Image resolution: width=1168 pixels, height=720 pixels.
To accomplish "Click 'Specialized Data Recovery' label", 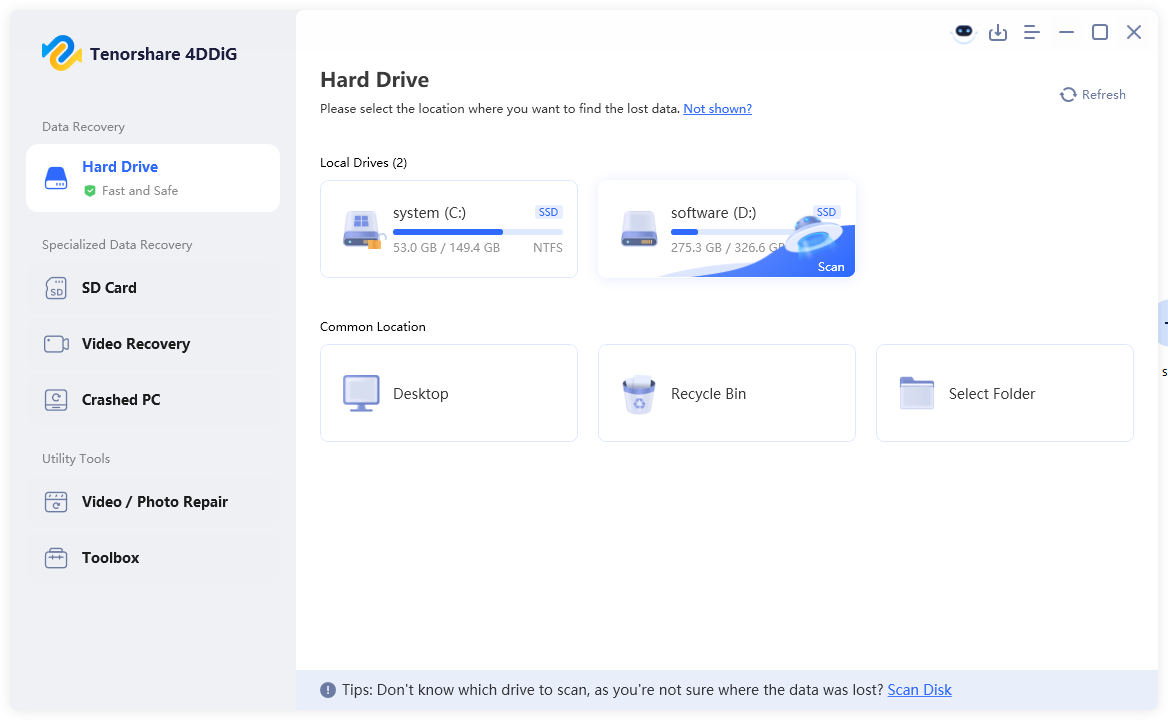I will (x=117, y=245).
